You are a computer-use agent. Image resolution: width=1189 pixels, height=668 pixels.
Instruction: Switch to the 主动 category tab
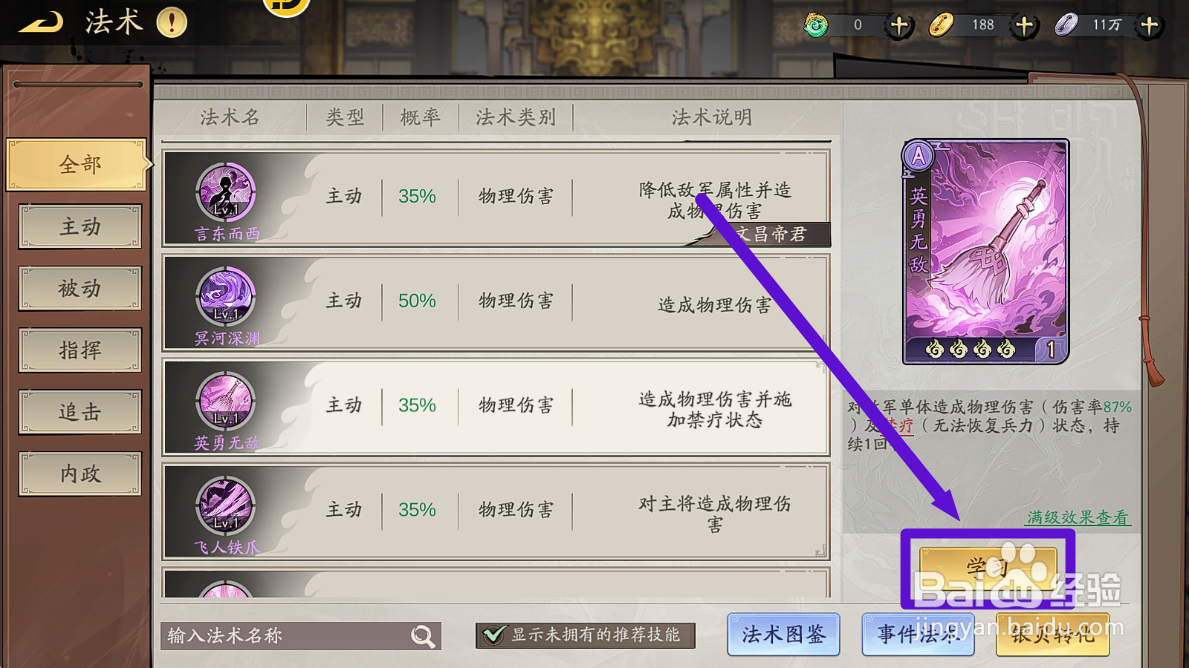pos(80,227)
